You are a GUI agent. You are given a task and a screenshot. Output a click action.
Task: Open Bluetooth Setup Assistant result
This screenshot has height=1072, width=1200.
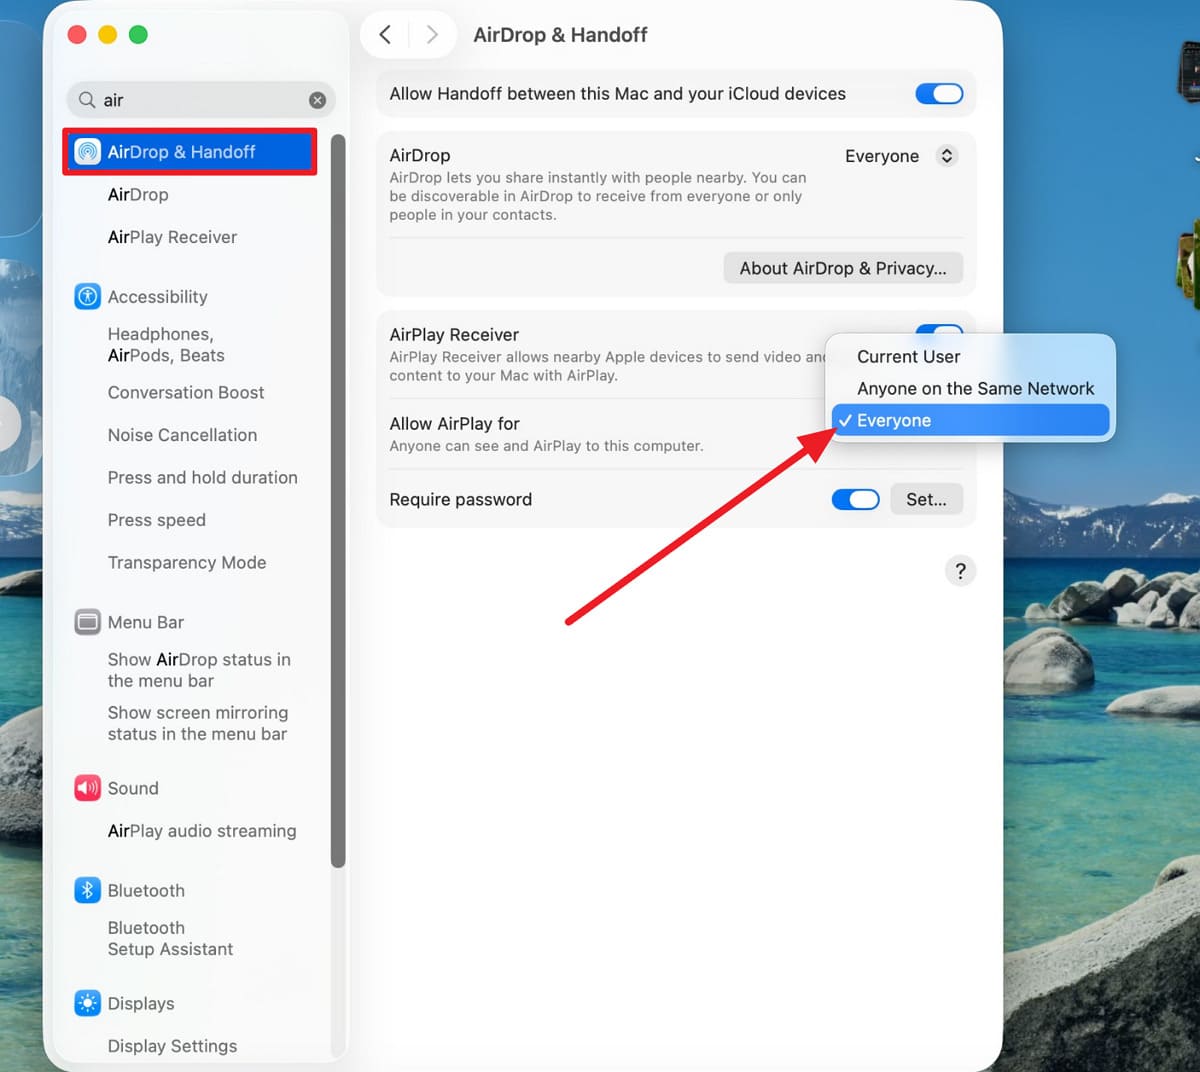point(170,939)
